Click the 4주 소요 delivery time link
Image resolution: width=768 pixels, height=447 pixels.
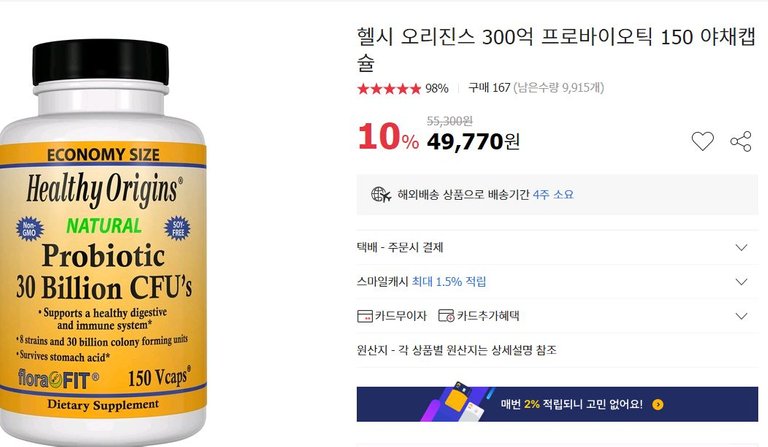[x=553, y=194]
